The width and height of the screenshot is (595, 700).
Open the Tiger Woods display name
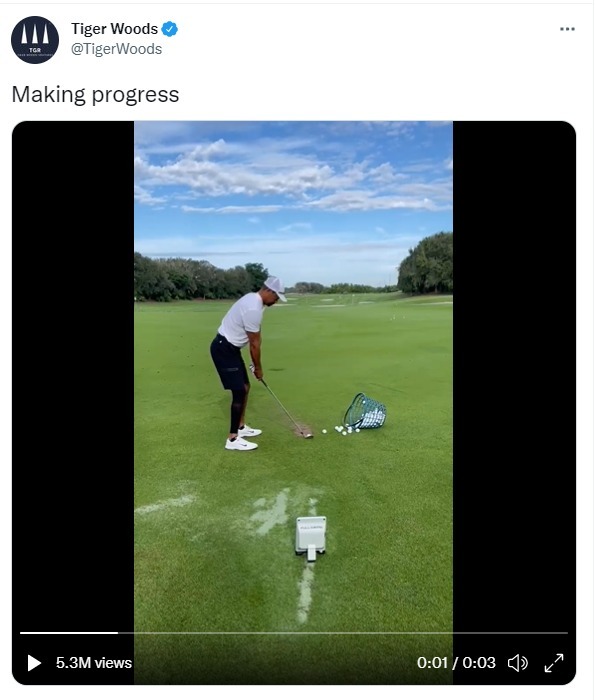pyautogui.click(x=114, y=29)
